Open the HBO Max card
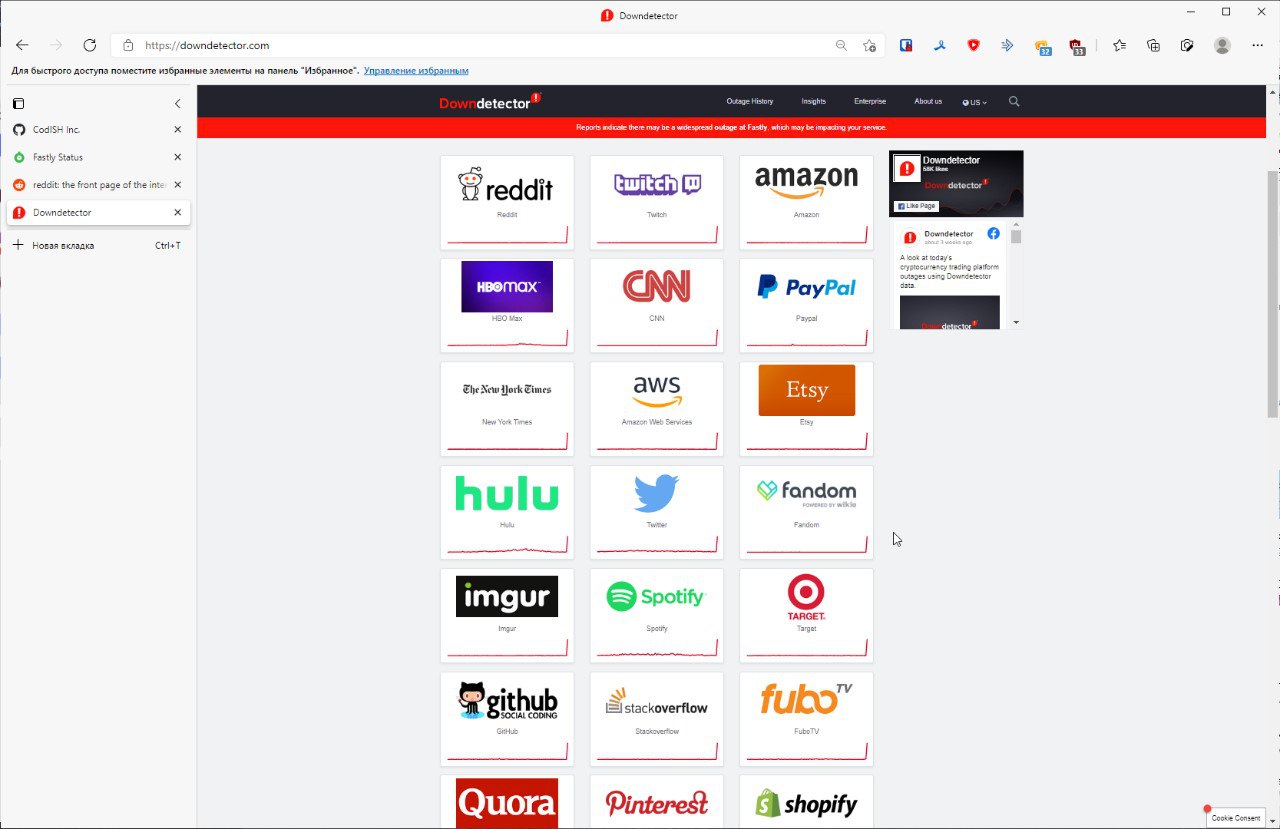 [507, 305]
